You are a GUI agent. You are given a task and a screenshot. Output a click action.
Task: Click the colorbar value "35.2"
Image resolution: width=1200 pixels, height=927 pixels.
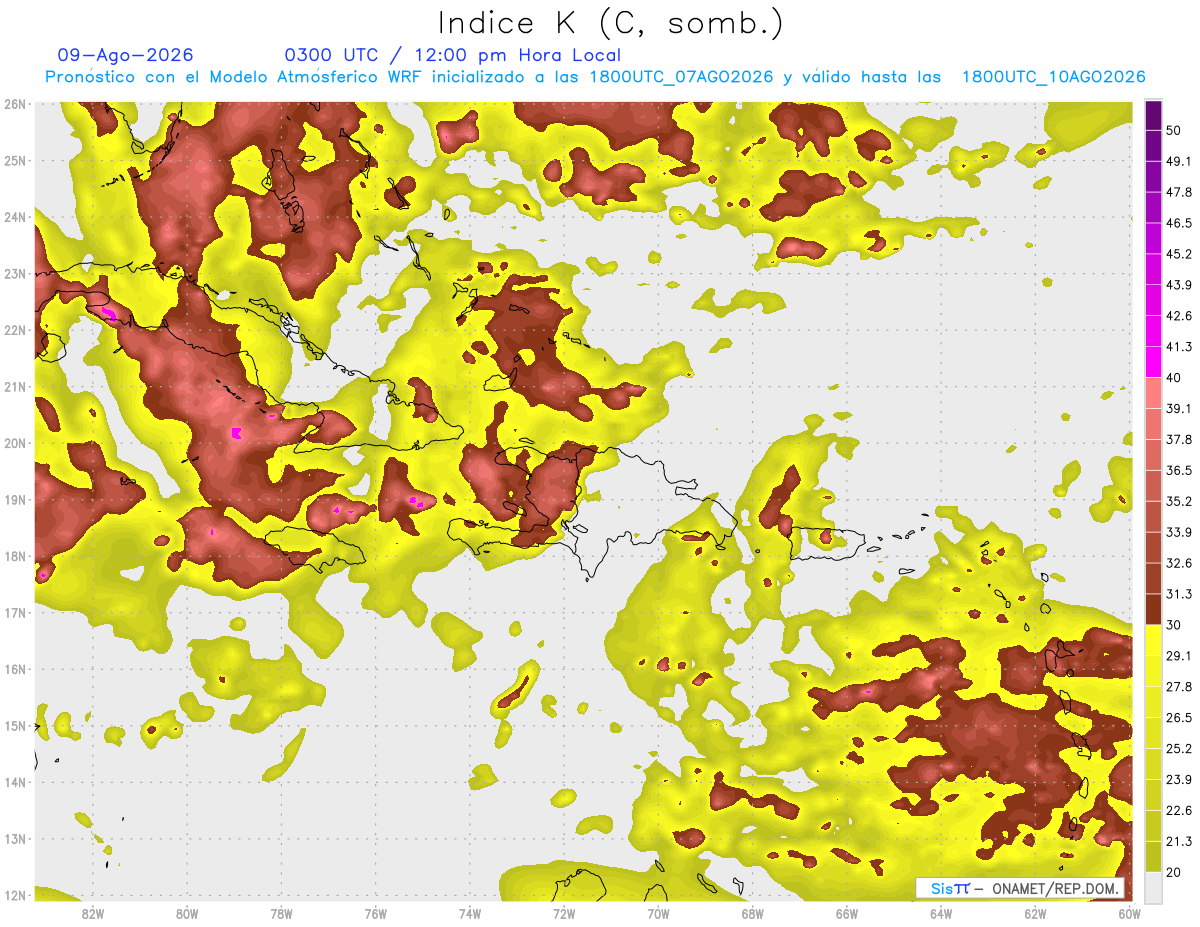click(x=1178, y=501)
